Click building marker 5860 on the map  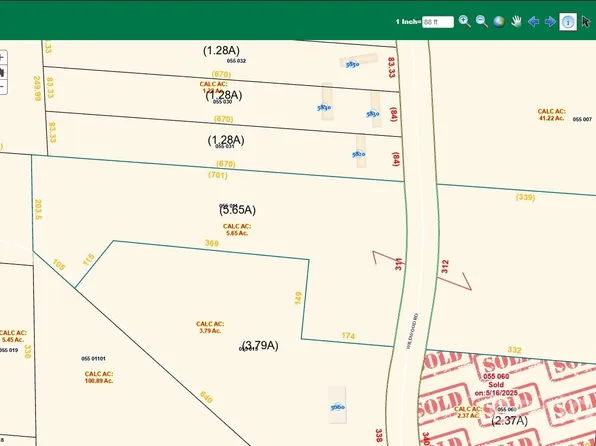338,407
